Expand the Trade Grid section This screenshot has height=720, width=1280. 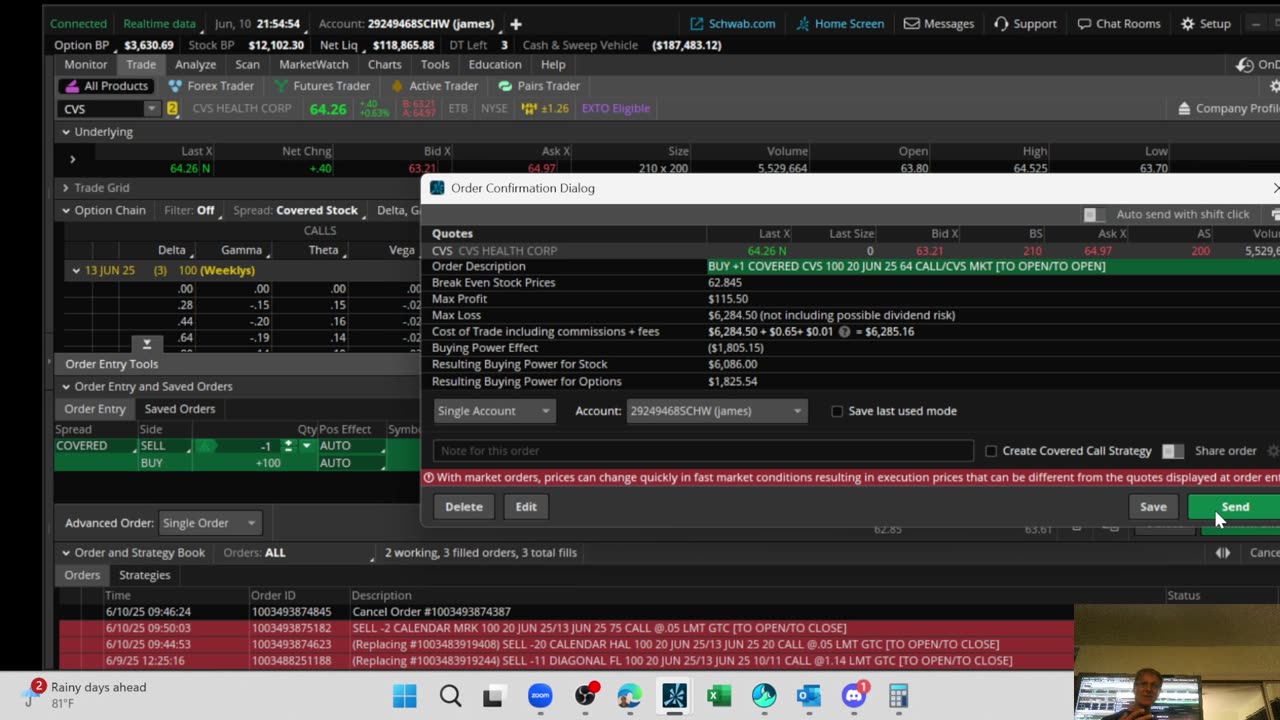click(66, 188)
